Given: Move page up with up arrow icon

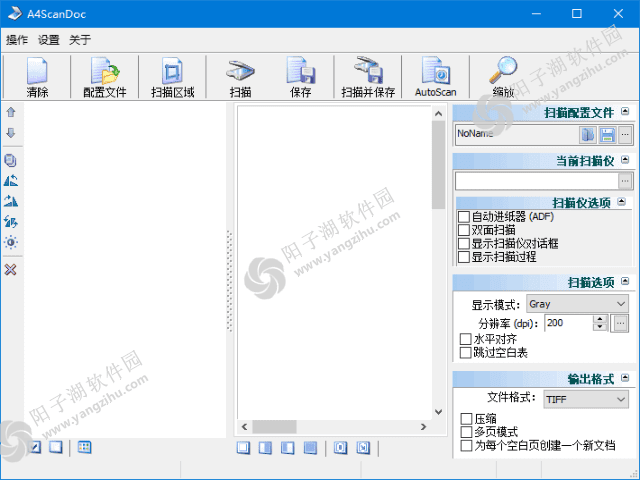Looking at the screenshot, I should click(11, 112).
